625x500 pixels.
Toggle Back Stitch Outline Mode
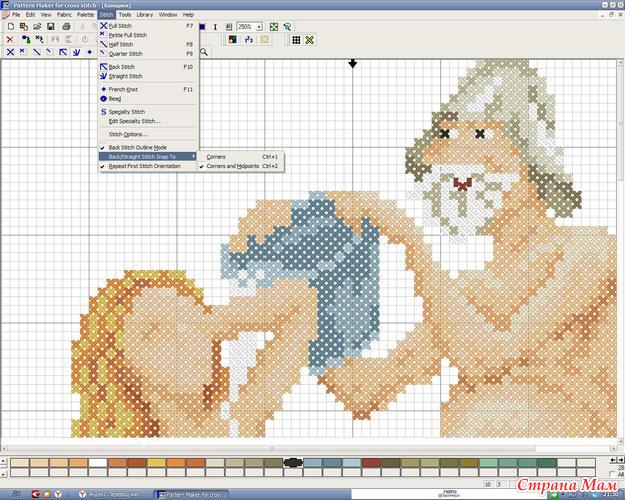point(138,148)
